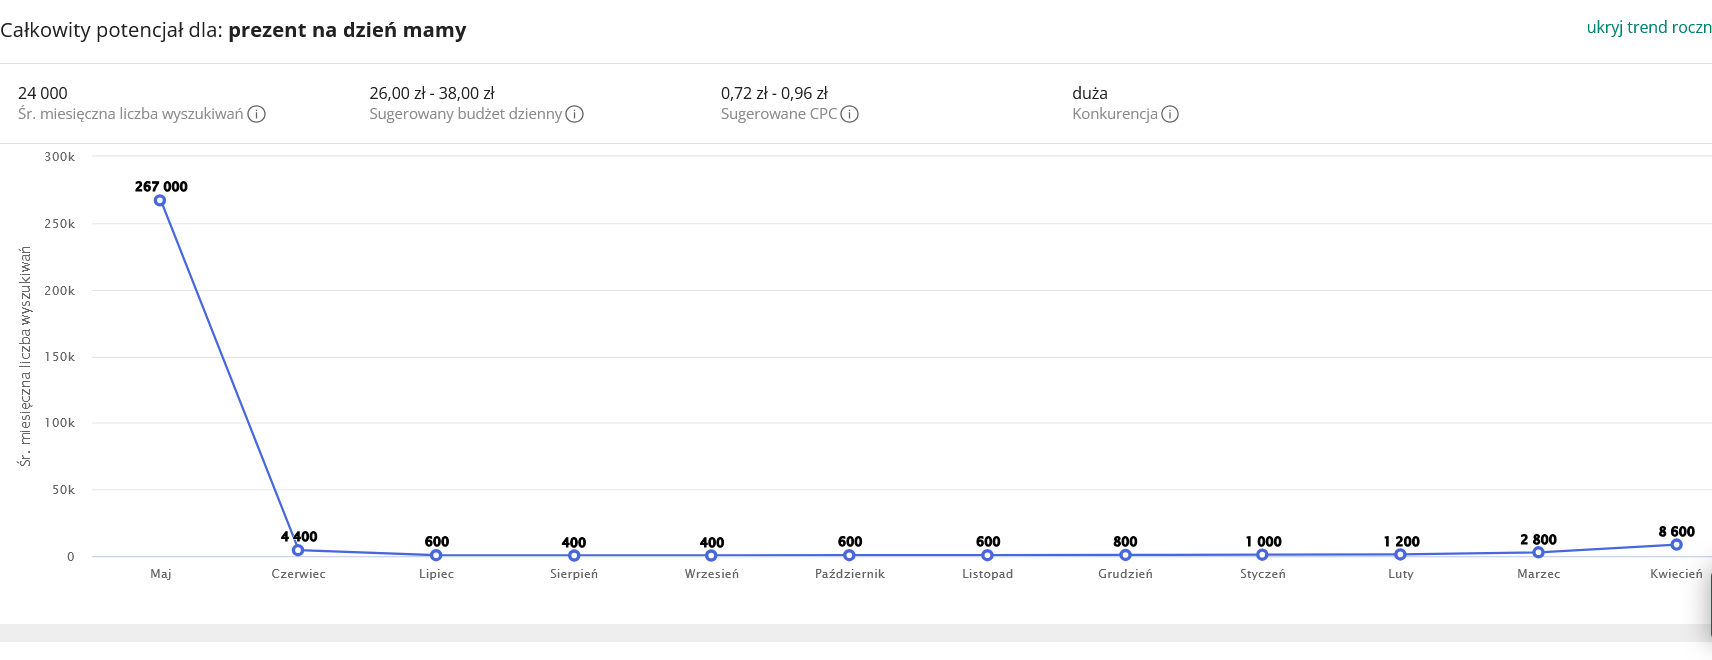This screenshot has width=1712, height=660.
Task: Click the Wrzesień data point marker
Action: tap(711, 556)
